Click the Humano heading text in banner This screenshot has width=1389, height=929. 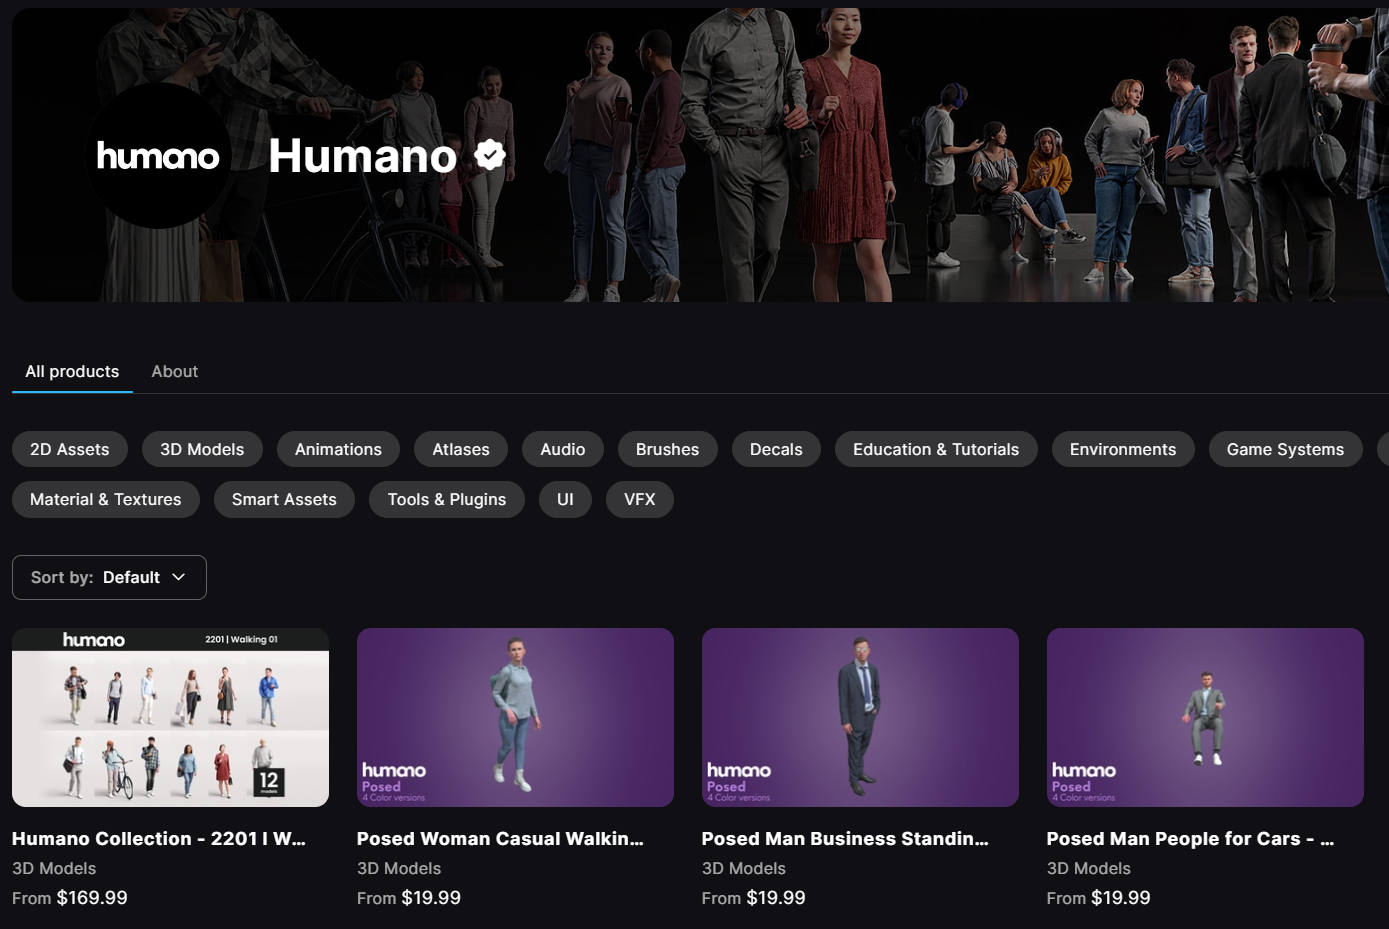pyautogui.click(x=362, y=155)
